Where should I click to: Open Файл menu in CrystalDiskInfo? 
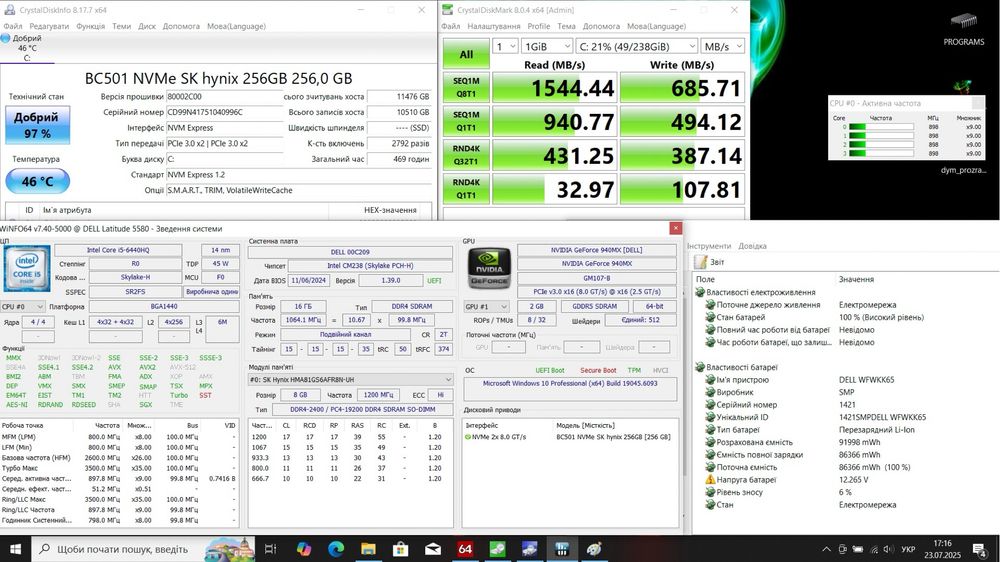pyautogui.click(x=13, y=26)
